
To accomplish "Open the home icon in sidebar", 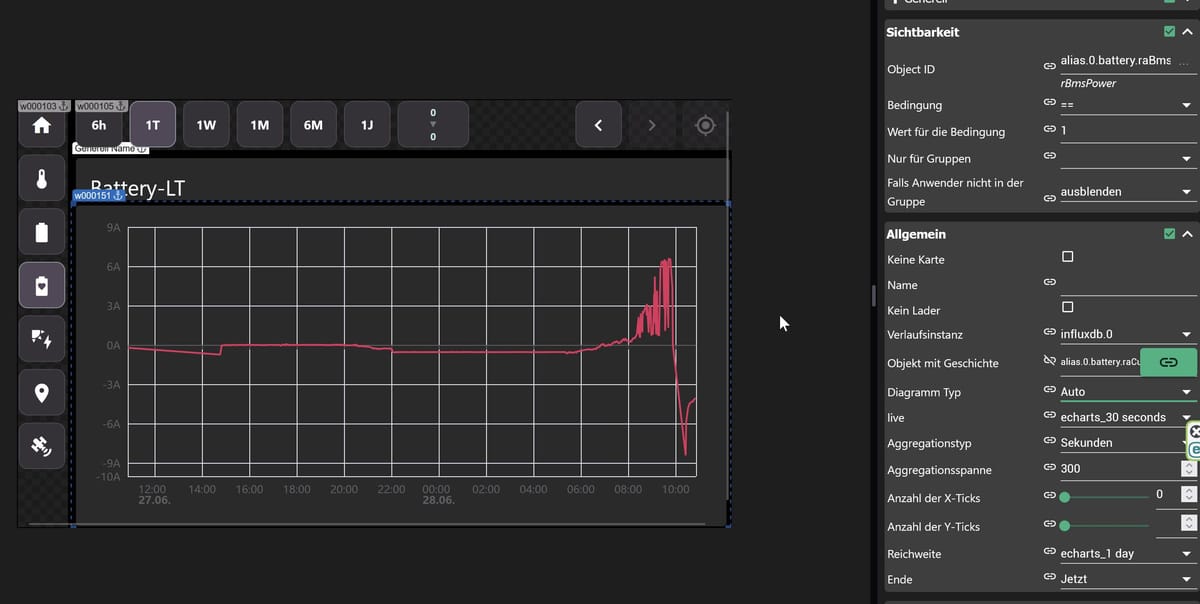I will [41, 126].
